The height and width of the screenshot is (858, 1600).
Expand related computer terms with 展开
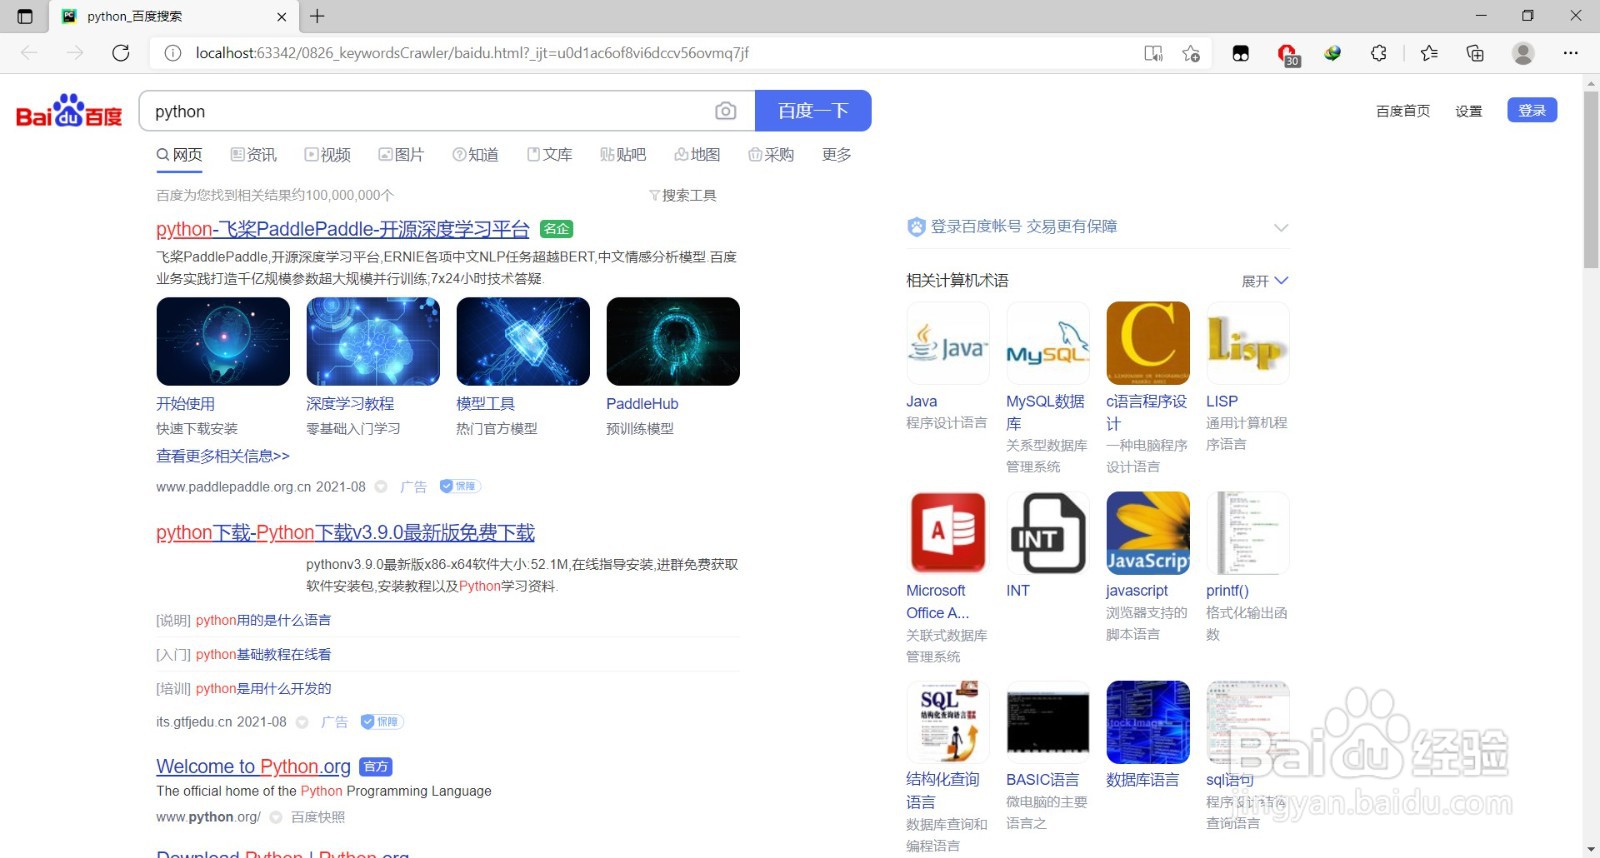(x=1265, y=281)
